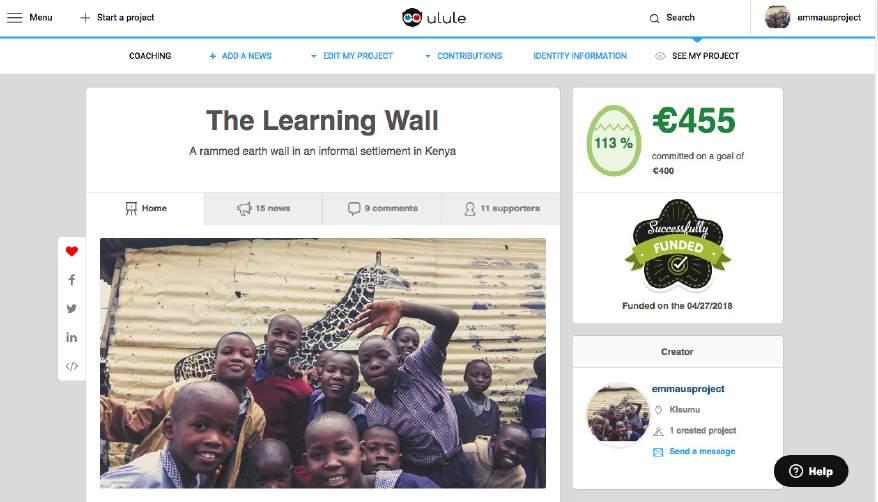Click the 113 % progress egg
The width and height of the screenshot is (878, 502).
point(614,141)
